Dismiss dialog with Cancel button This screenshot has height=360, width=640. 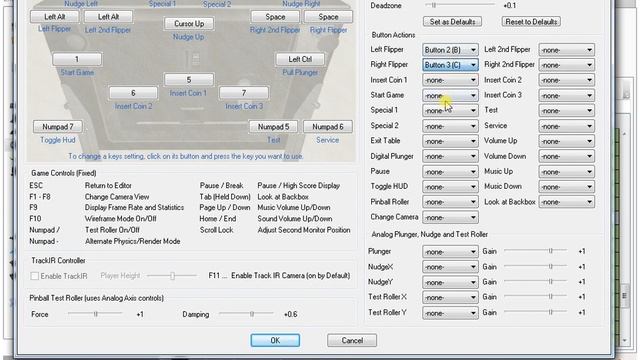pos(352,340)
